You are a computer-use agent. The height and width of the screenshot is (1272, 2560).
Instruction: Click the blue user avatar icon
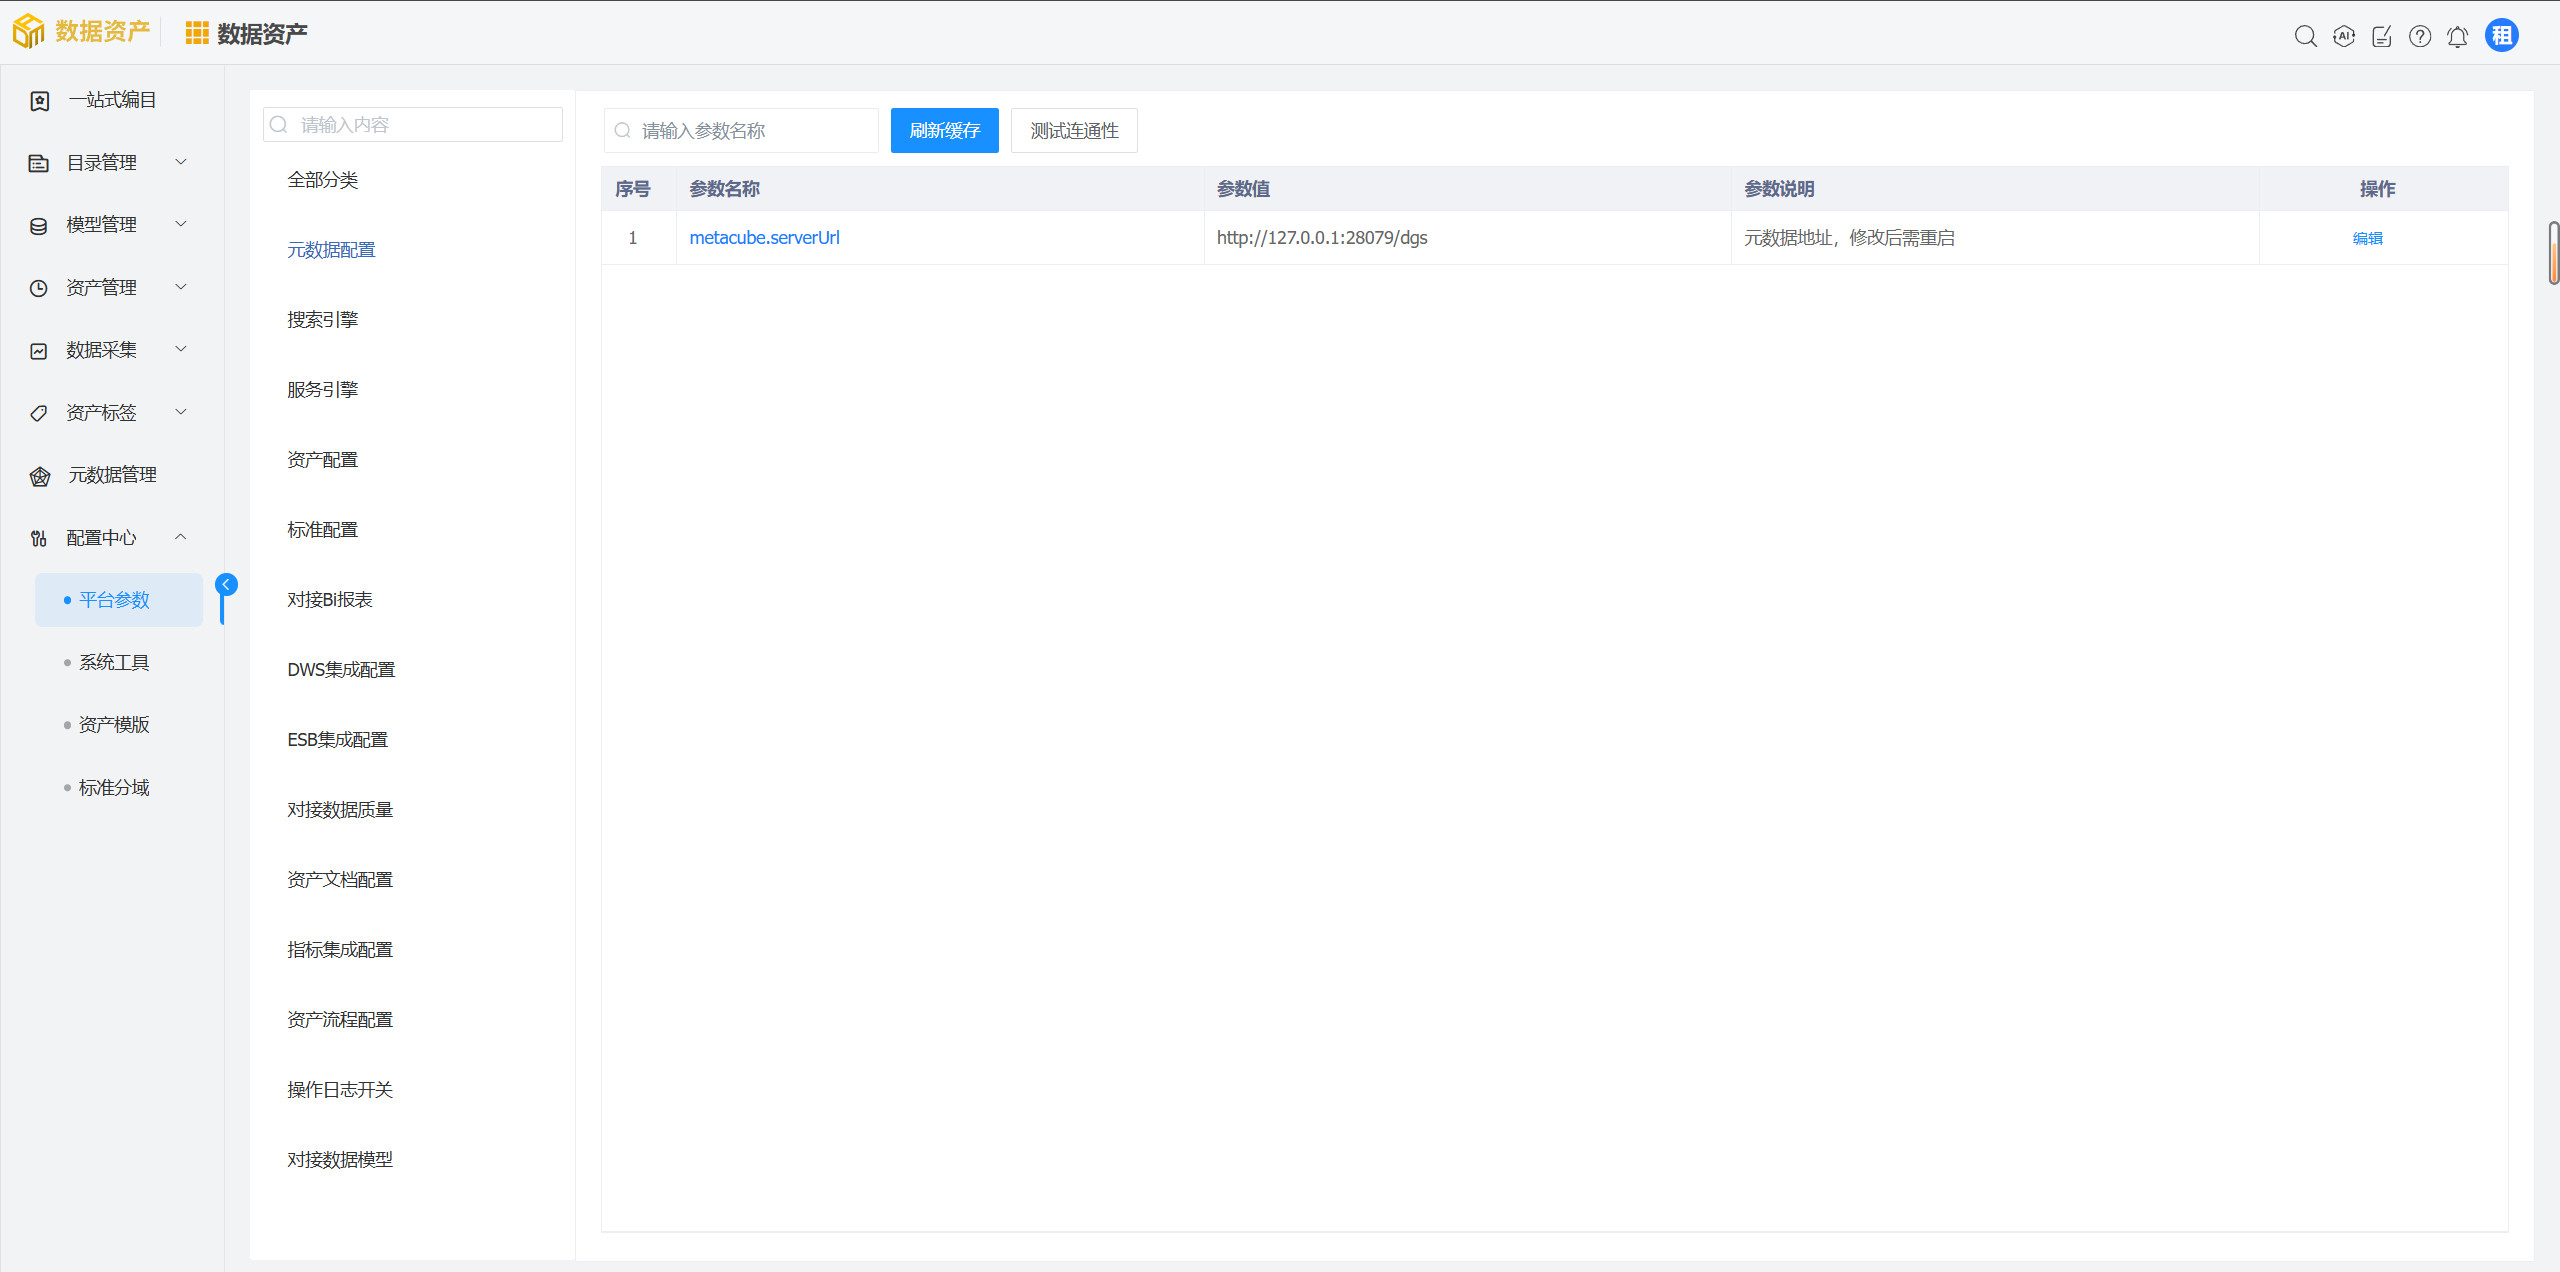(2501, 36)
